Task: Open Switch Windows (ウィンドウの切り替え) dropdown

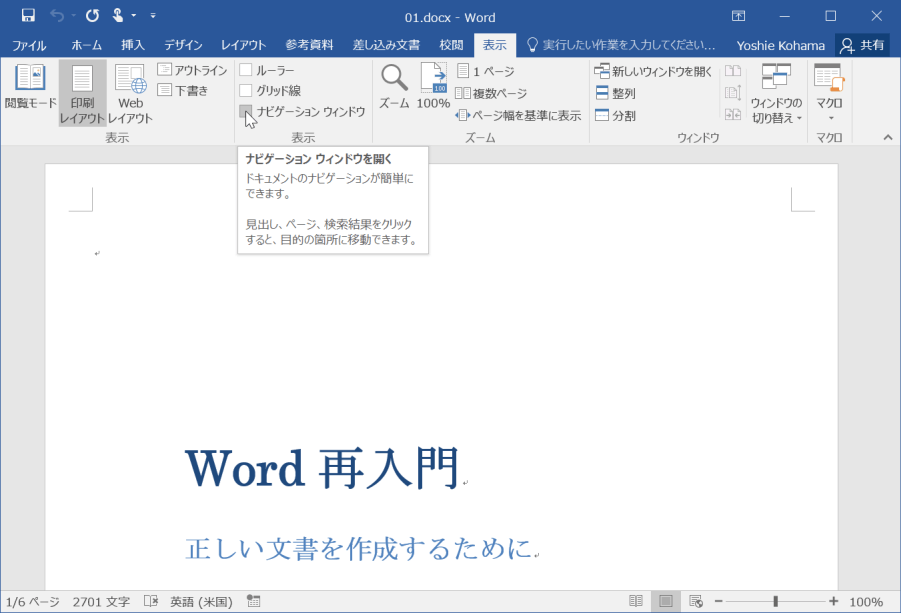Action: [776, 94]
